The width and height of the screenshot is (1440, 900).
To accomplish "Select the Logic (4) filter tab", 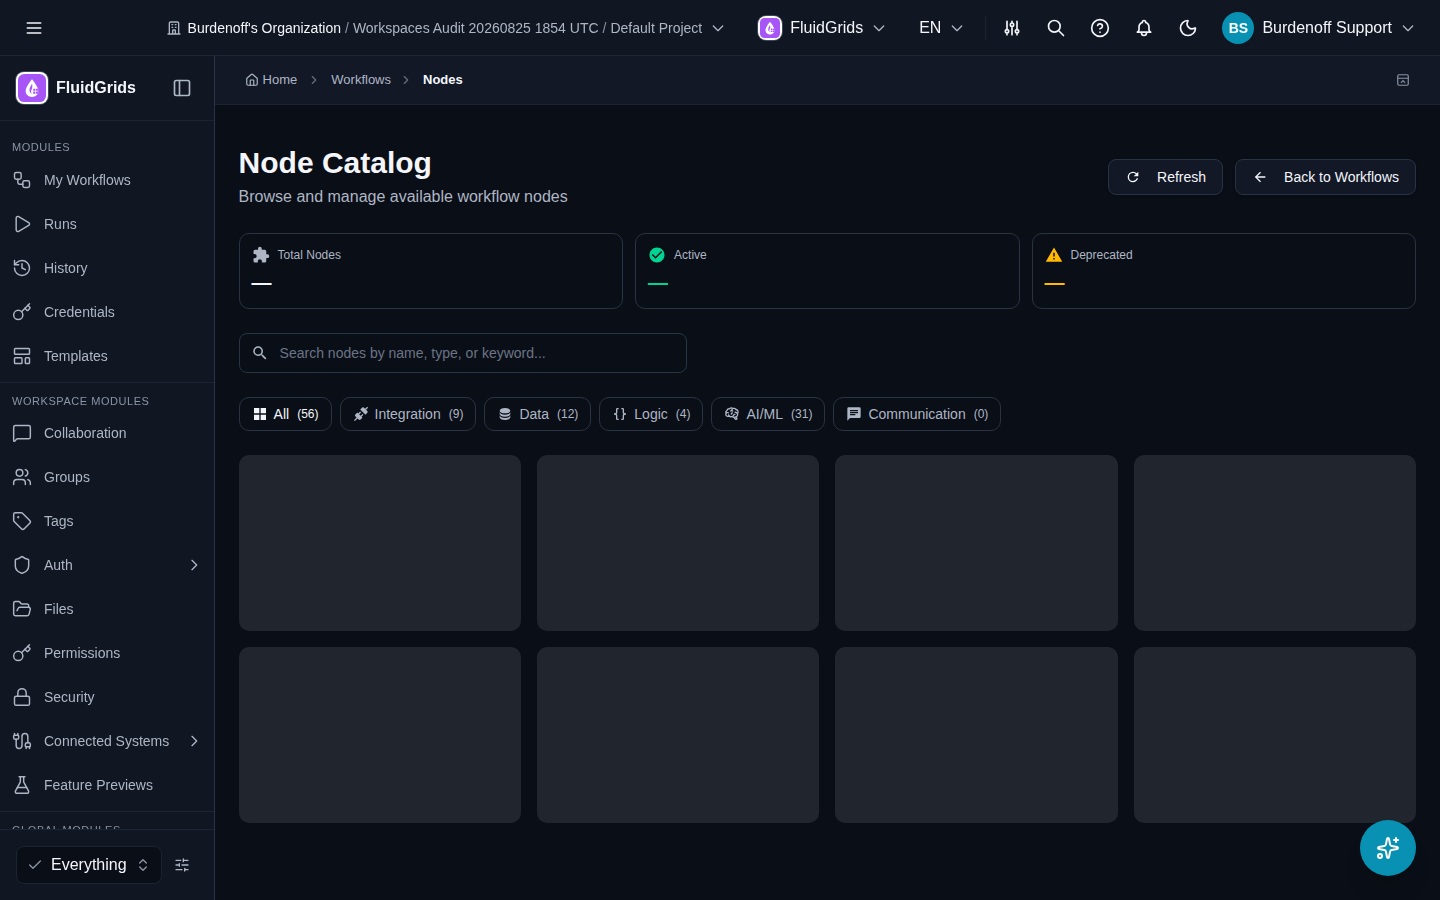I will [651, 414].
